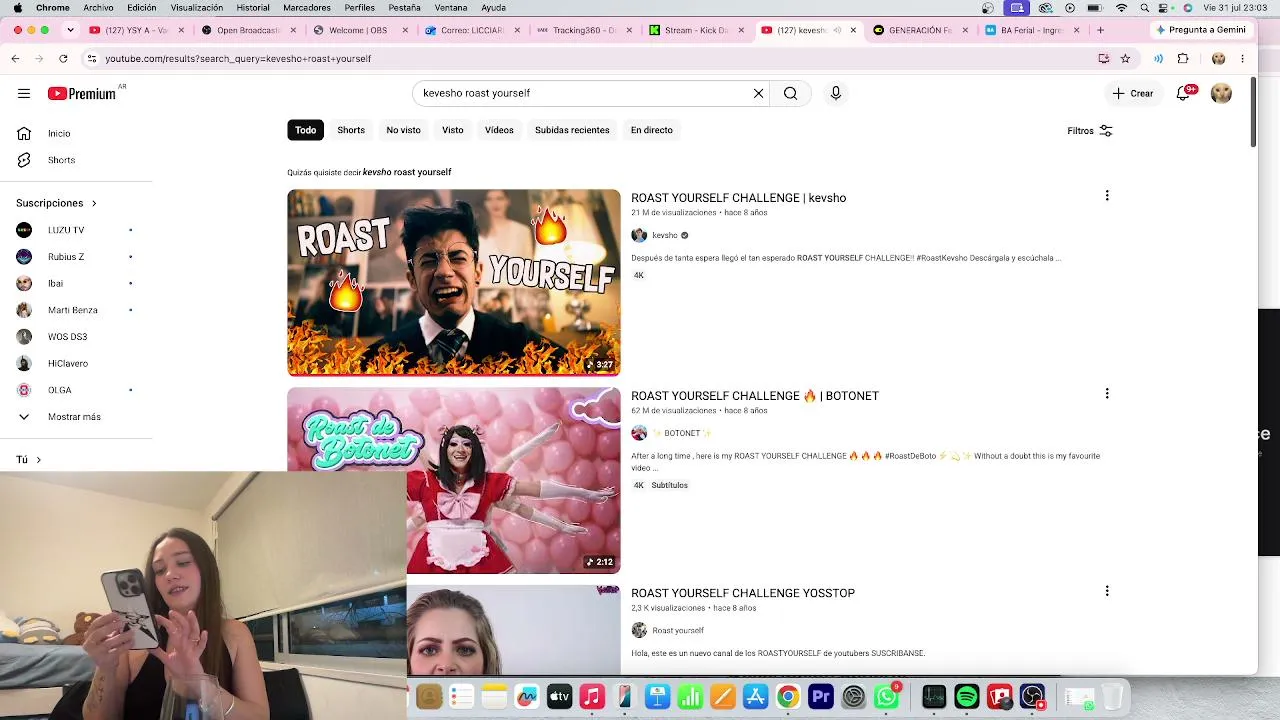Go to the YouTube Premium home logo
This screenshot has width=1280, height=720.
point(82,93)
